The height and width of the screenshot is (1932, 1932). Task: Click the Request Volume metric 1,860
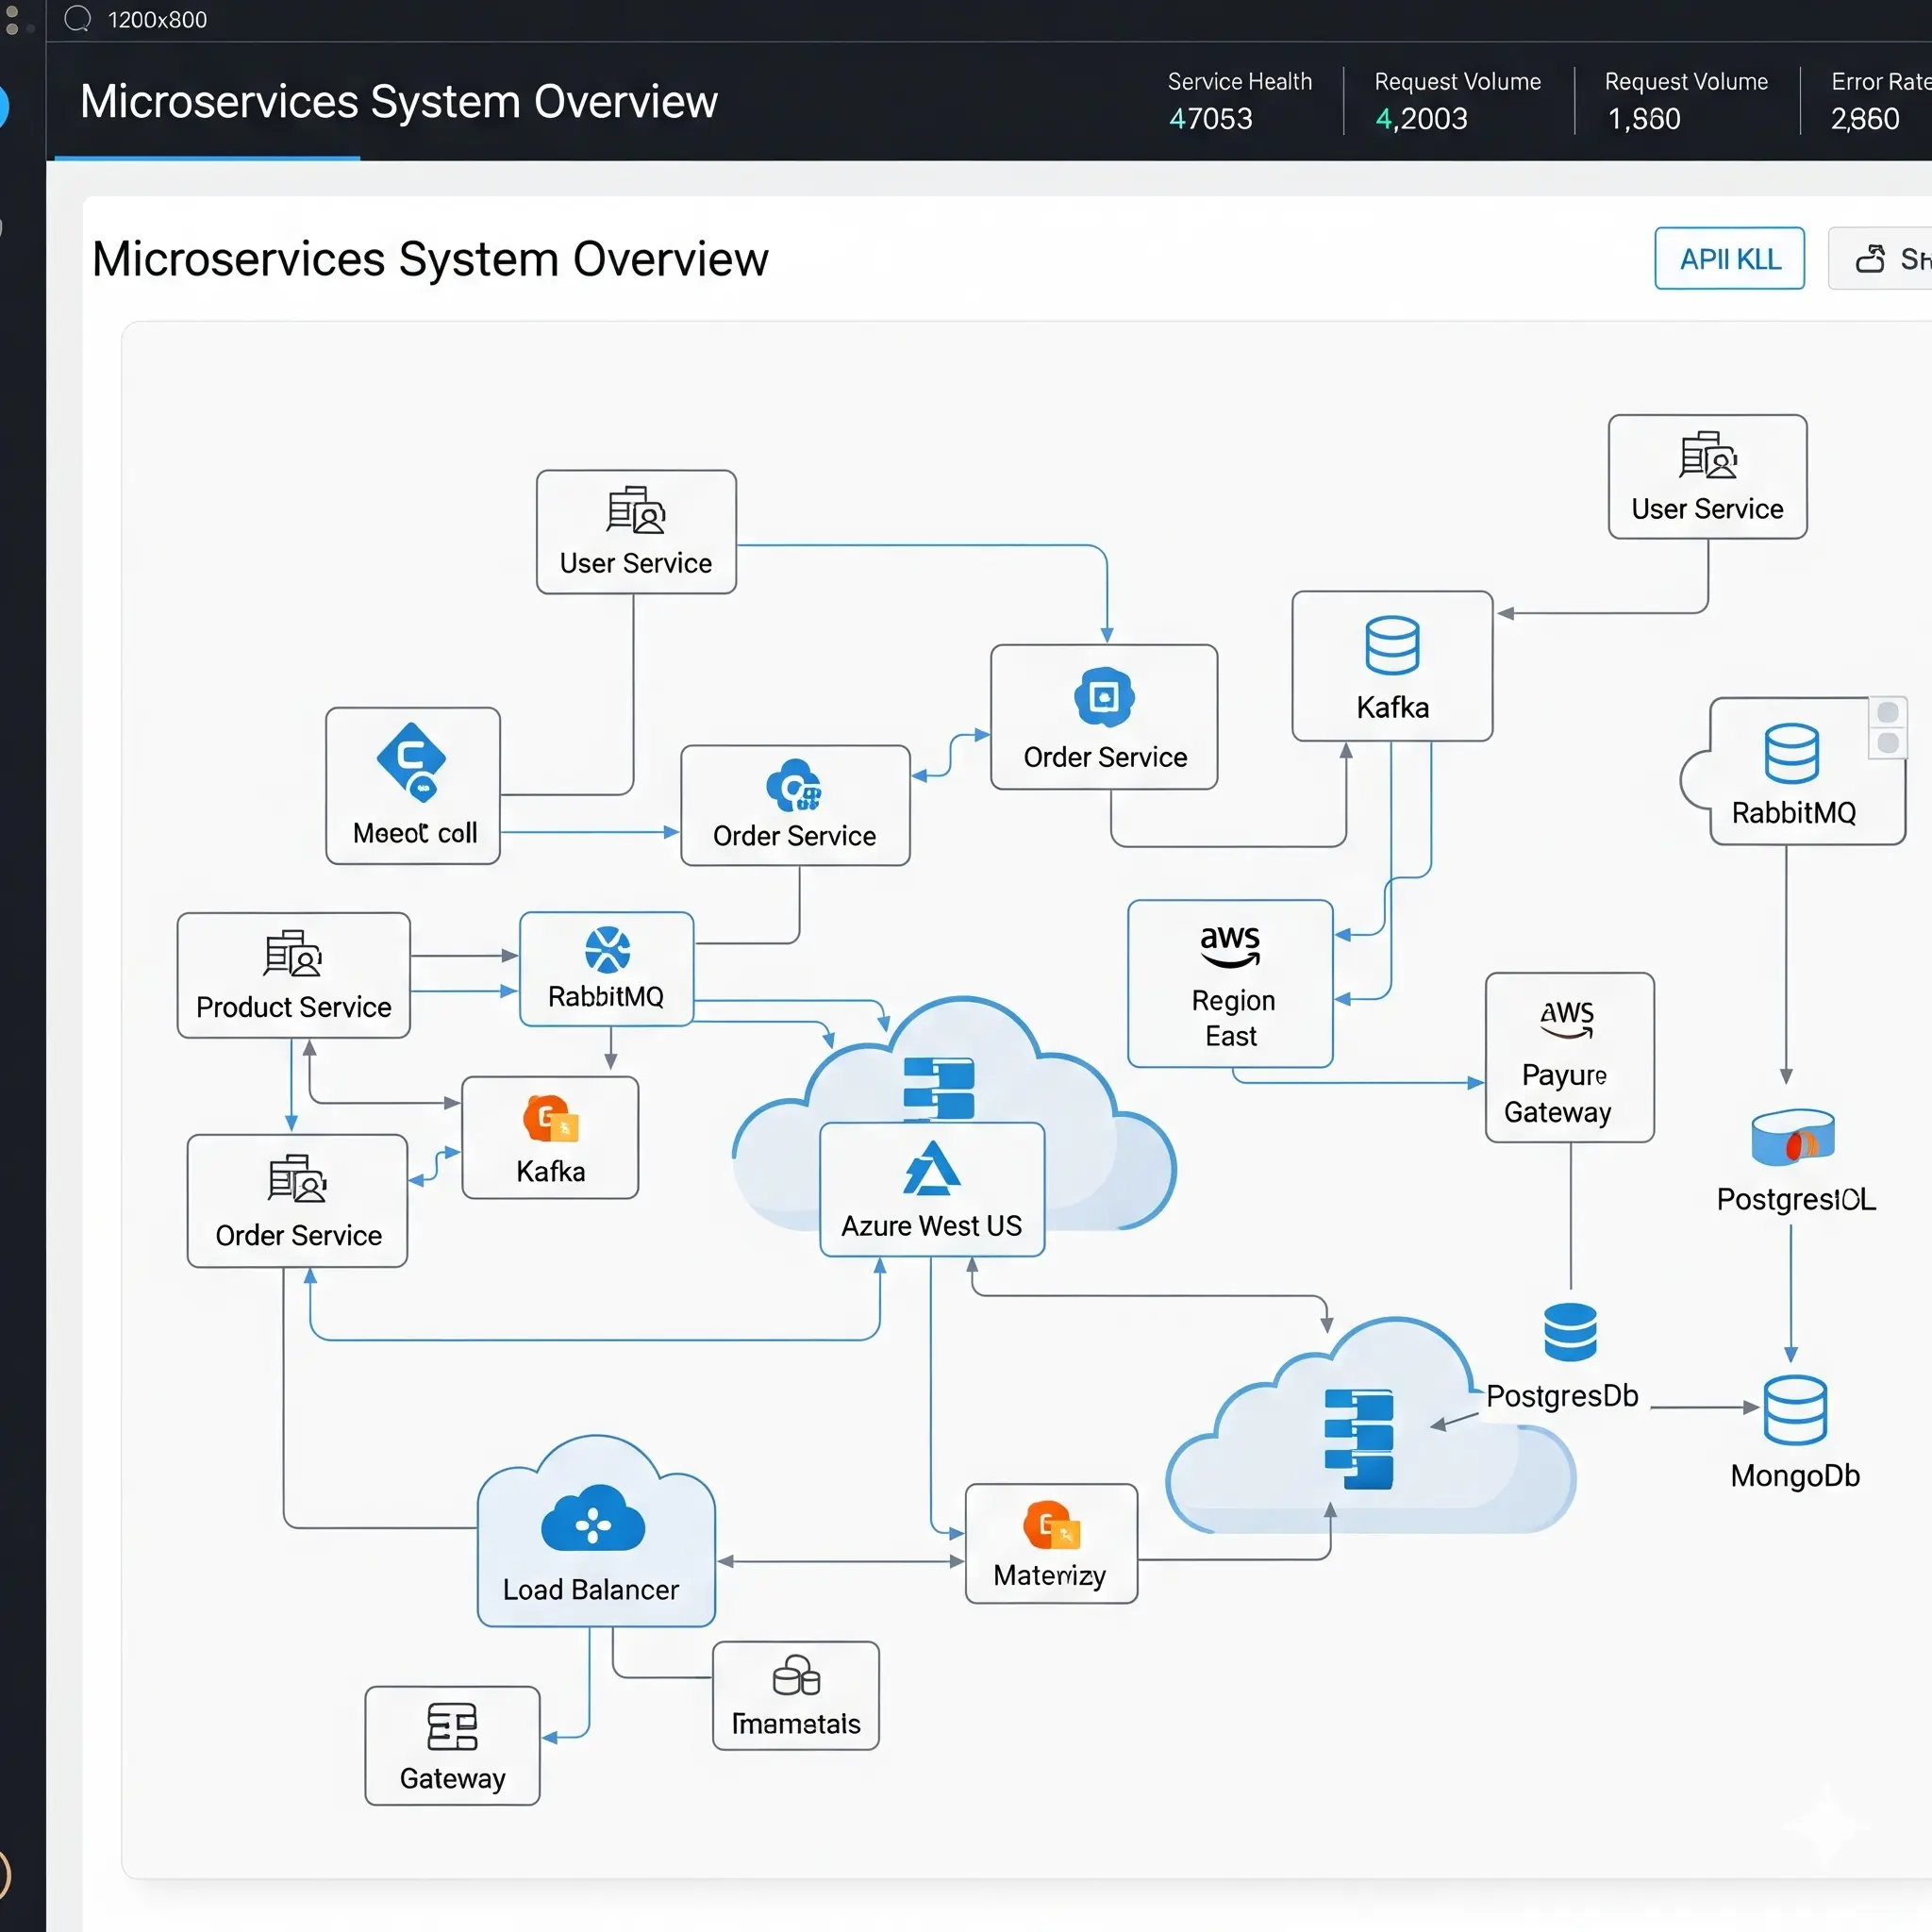point(1643,118)
